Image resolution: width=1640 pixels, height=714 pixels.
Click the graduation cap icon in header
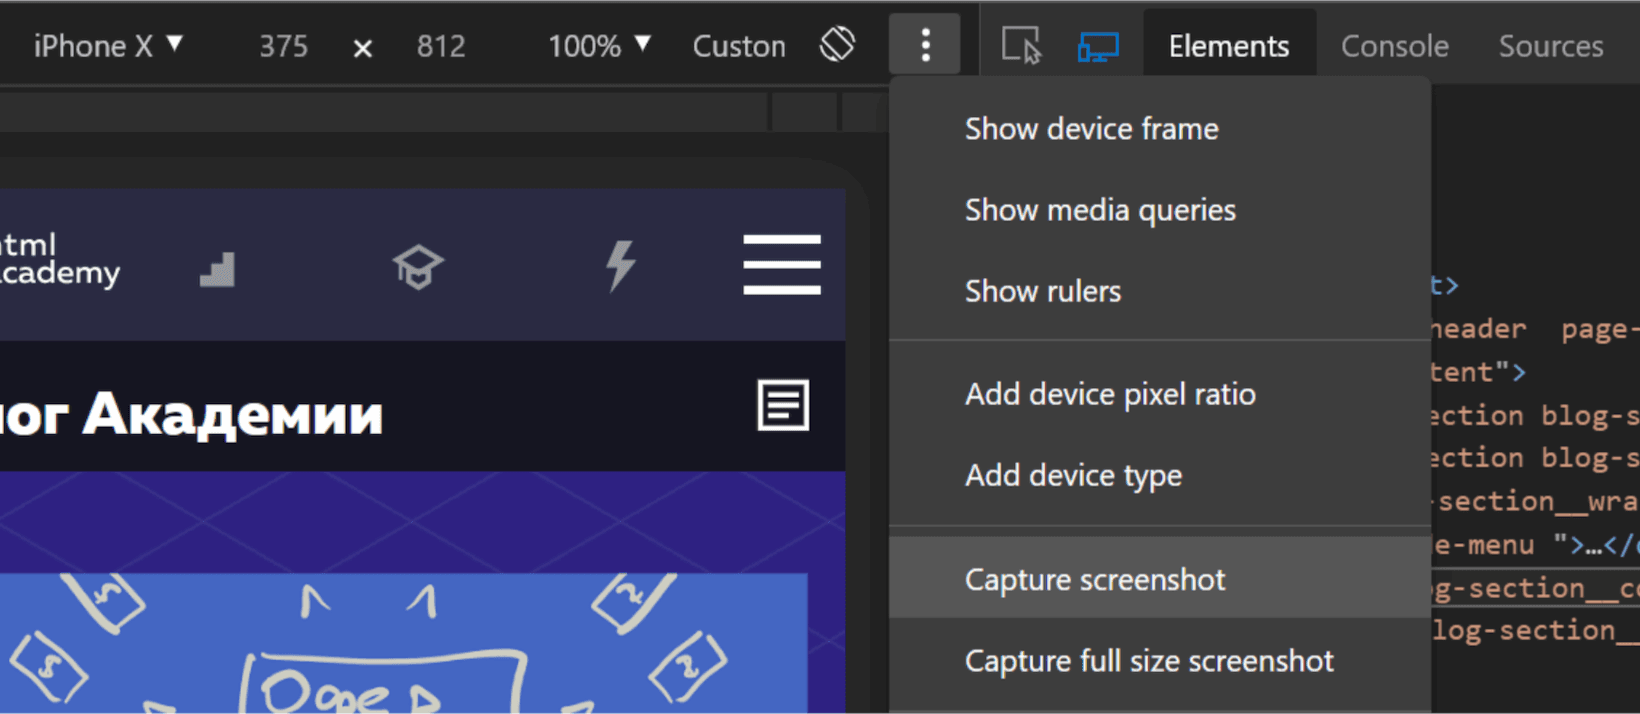(x=418, y=267)
